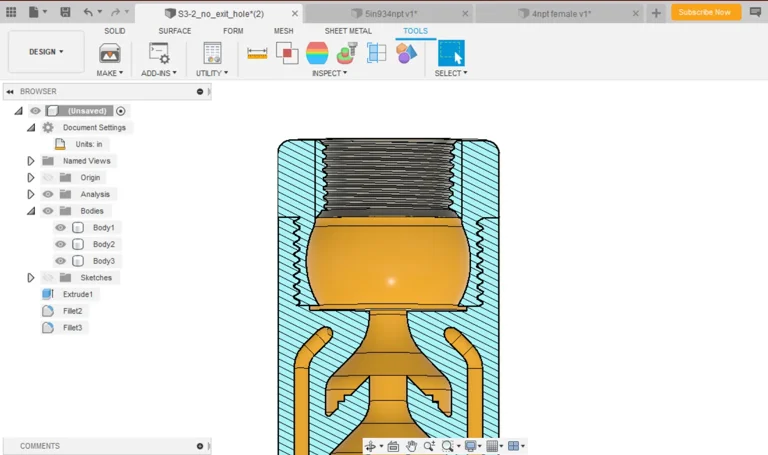768x455 pixels.
Task: Open the Add-Ins scripts icon
Action: tap(158, 53)
